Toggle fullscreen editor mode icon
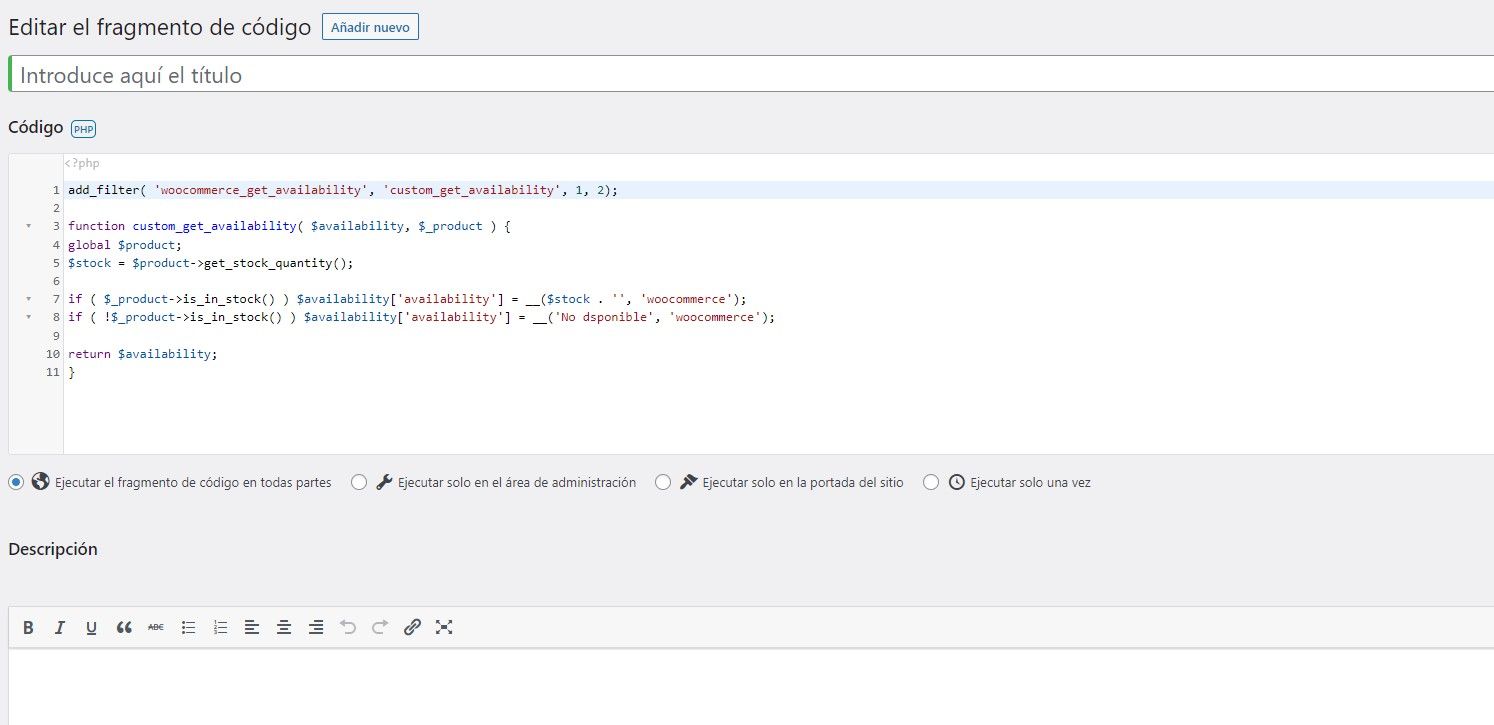 click(x=444, y=627)
